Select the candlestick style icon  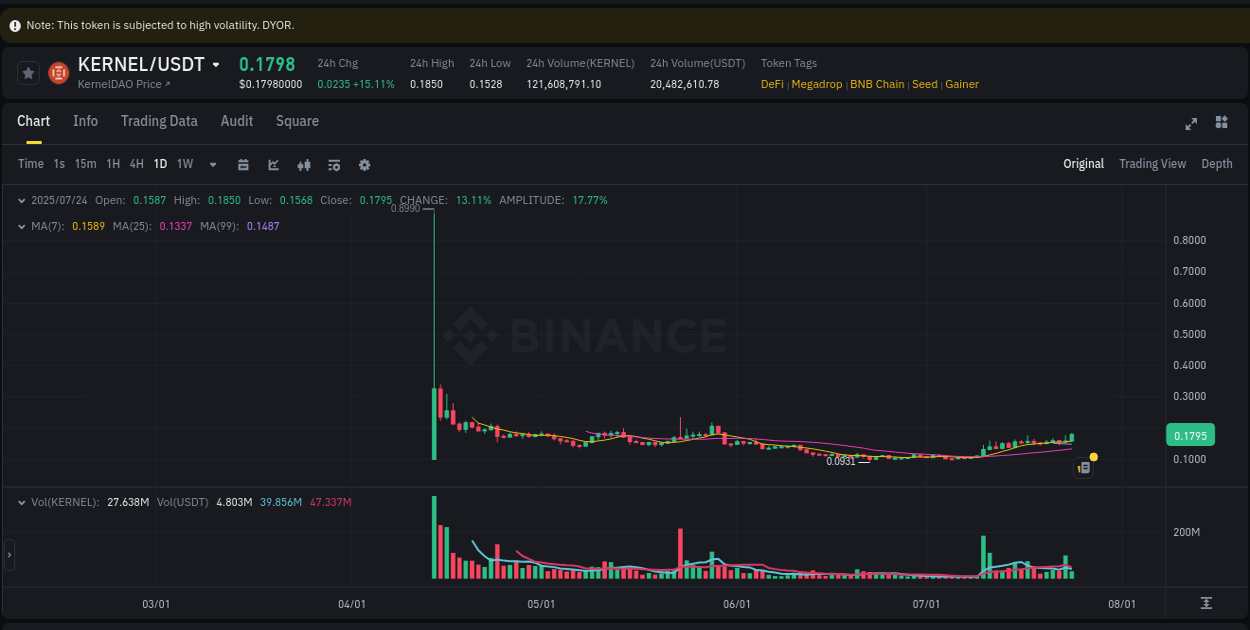click(304, 164)
